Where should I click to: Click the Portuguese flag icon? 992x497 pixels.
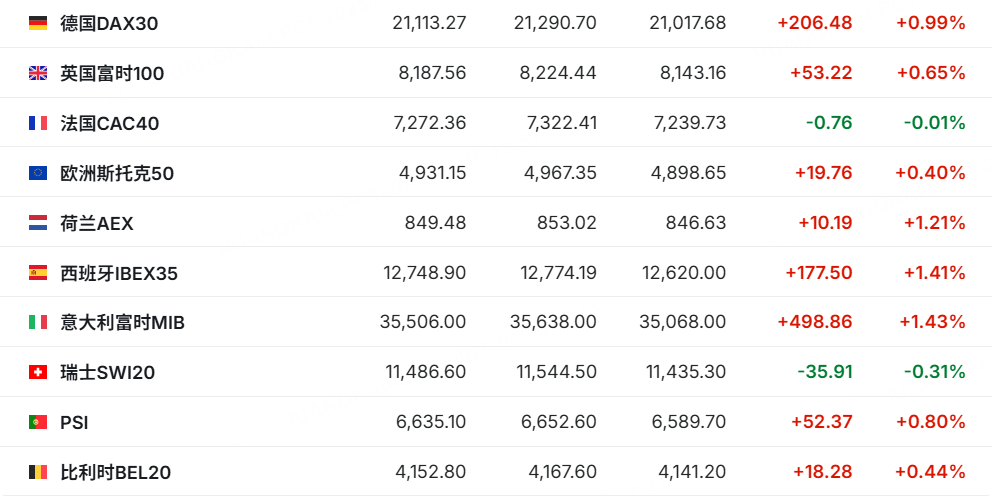[38, 422]
